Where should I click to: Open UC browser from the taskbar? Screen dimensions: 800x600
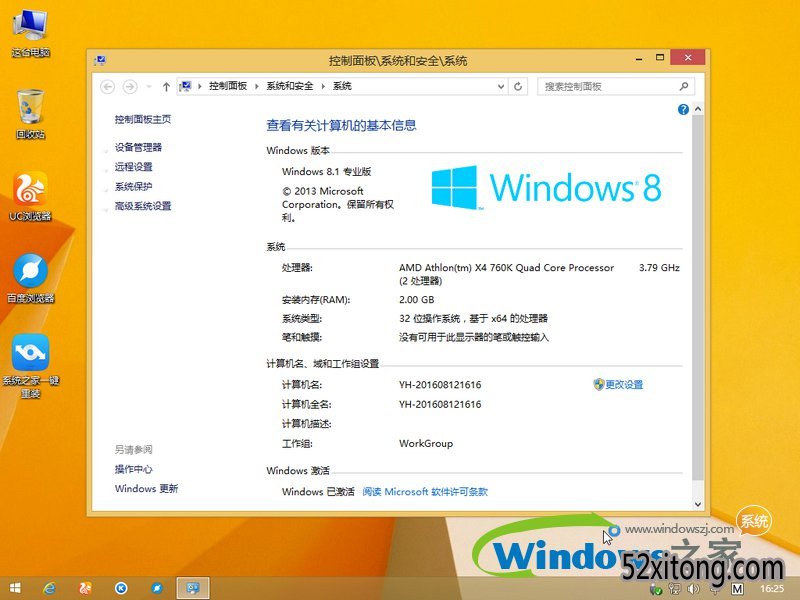click(85, 588)
